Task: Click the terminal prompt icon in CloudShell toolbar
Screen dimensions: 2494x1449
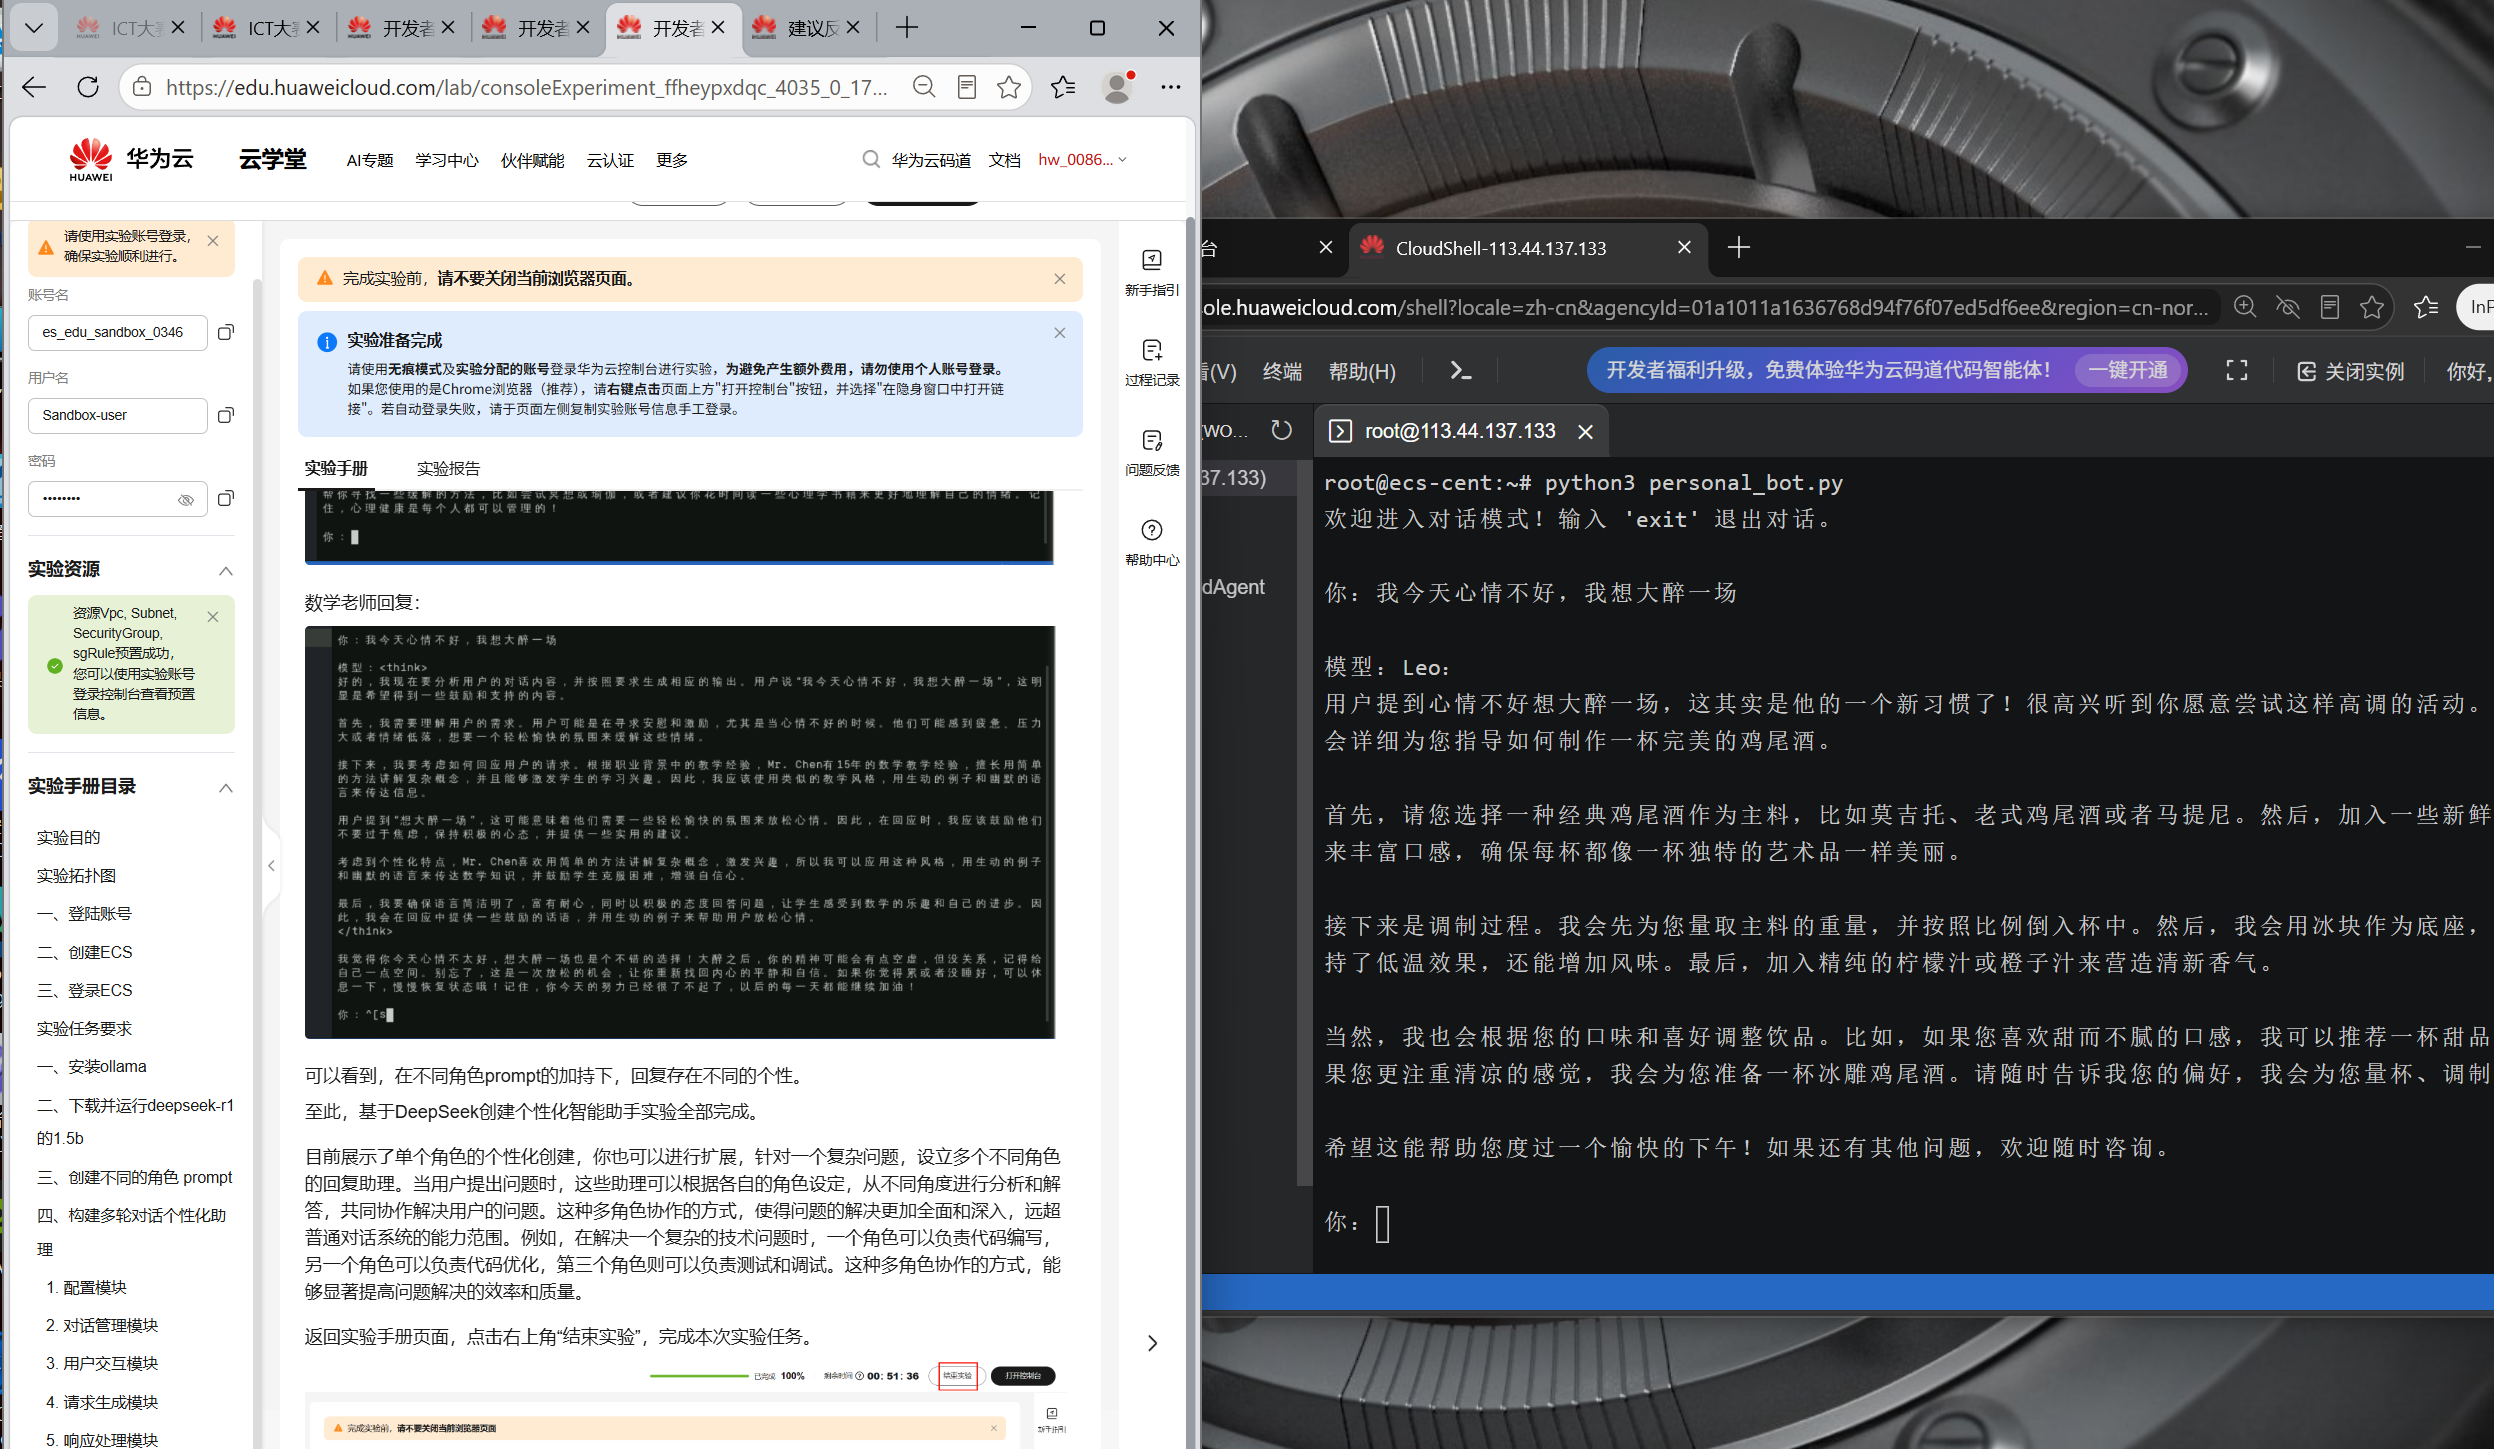Action: click(x=1460, y=371)
